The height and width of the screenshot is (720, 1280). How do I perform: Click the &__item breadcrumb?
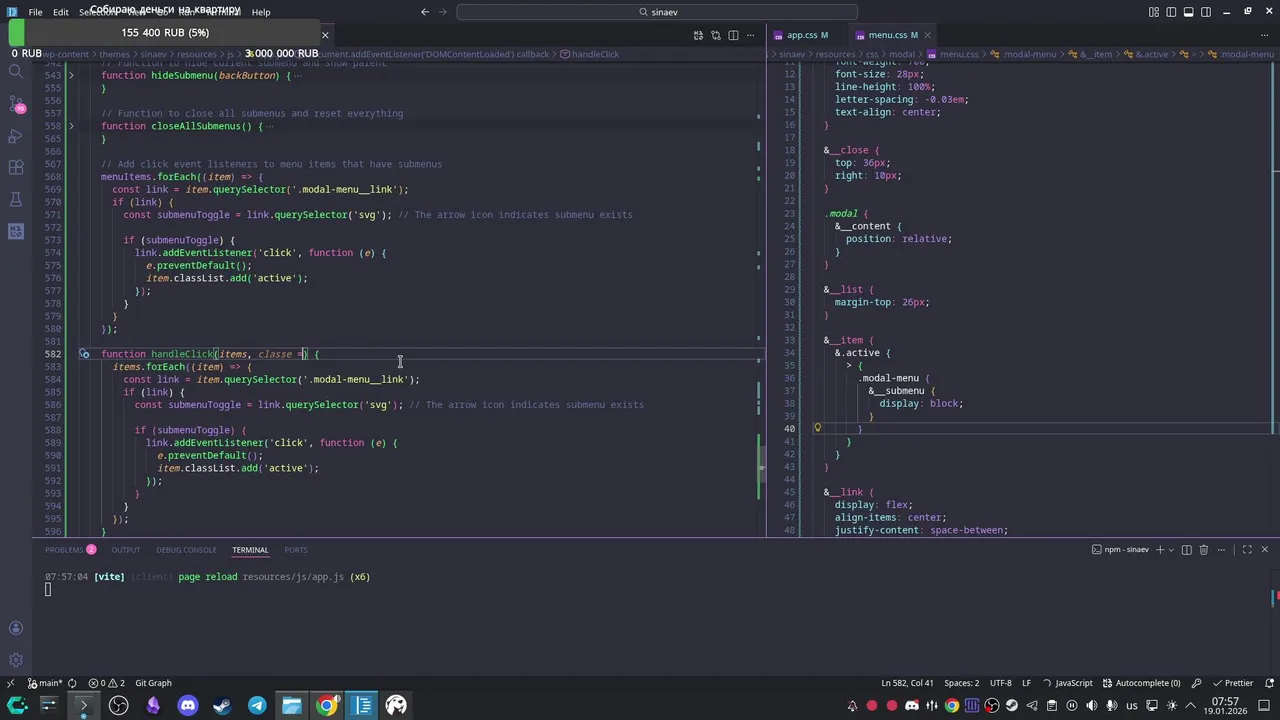pyautogui.click(x=1090, y=54)
